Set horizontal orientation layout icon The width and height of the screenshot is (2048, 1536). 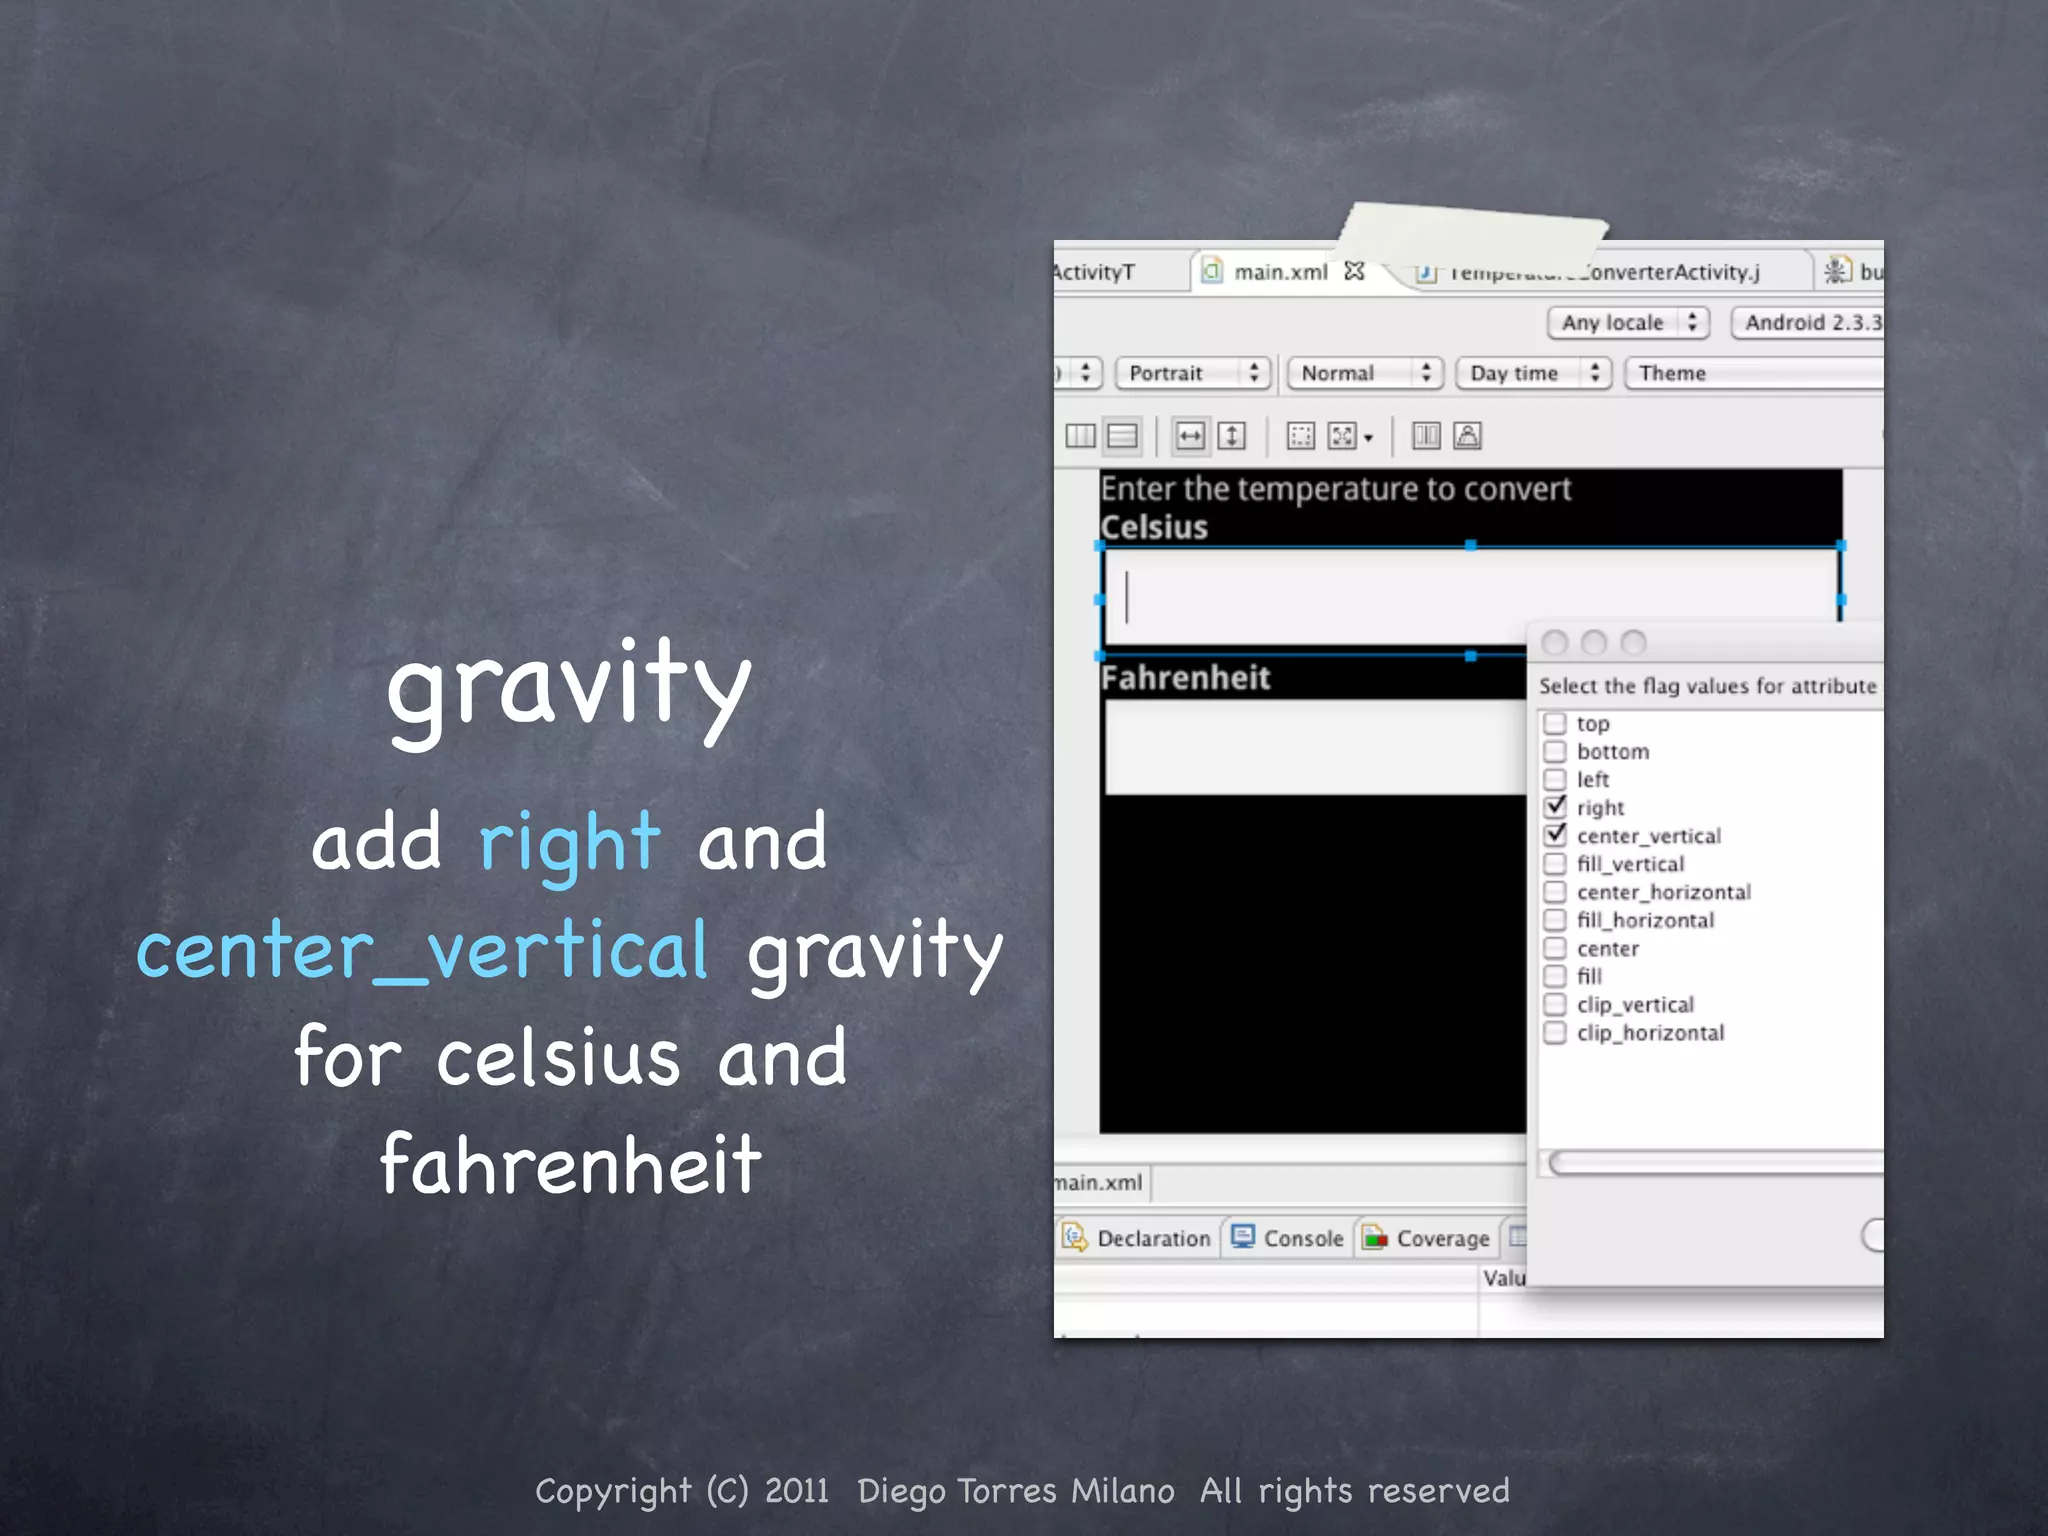(1080, 436)
